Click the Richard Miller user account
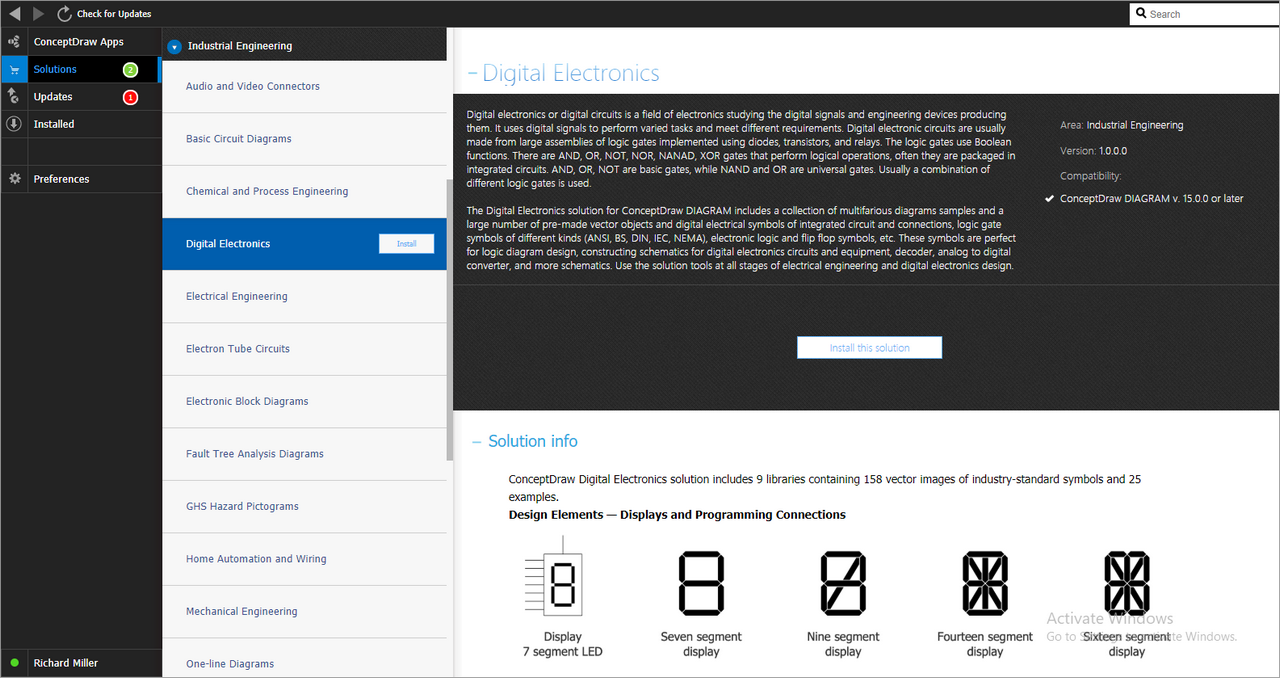This screenshot has height=678, width=1280. coord(66,663)
